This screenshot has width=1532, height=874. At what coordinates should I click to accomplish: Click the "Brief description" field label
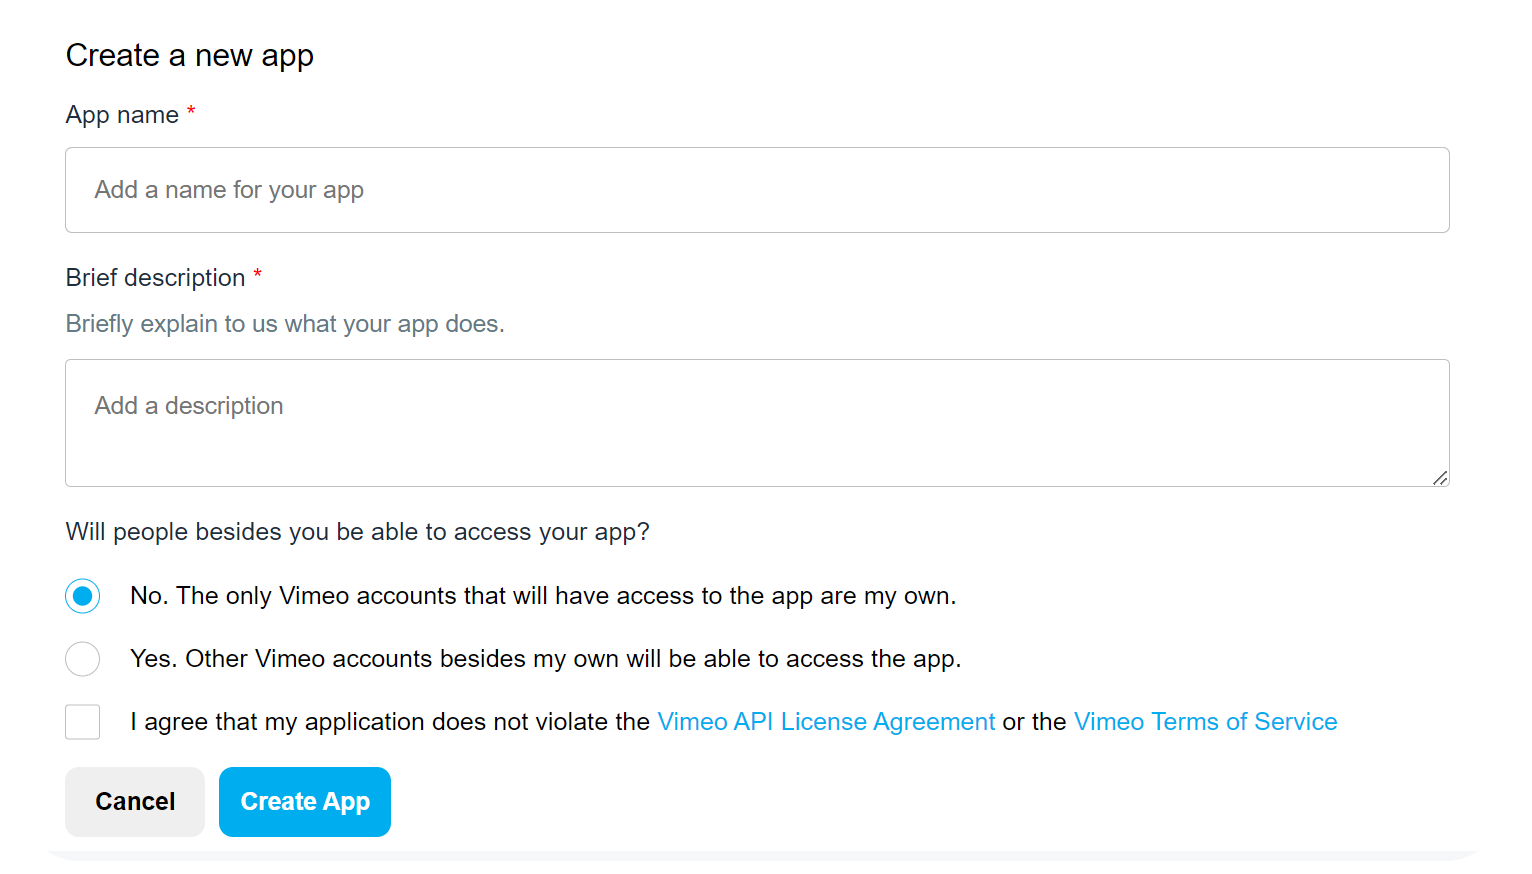click(155, 278)
